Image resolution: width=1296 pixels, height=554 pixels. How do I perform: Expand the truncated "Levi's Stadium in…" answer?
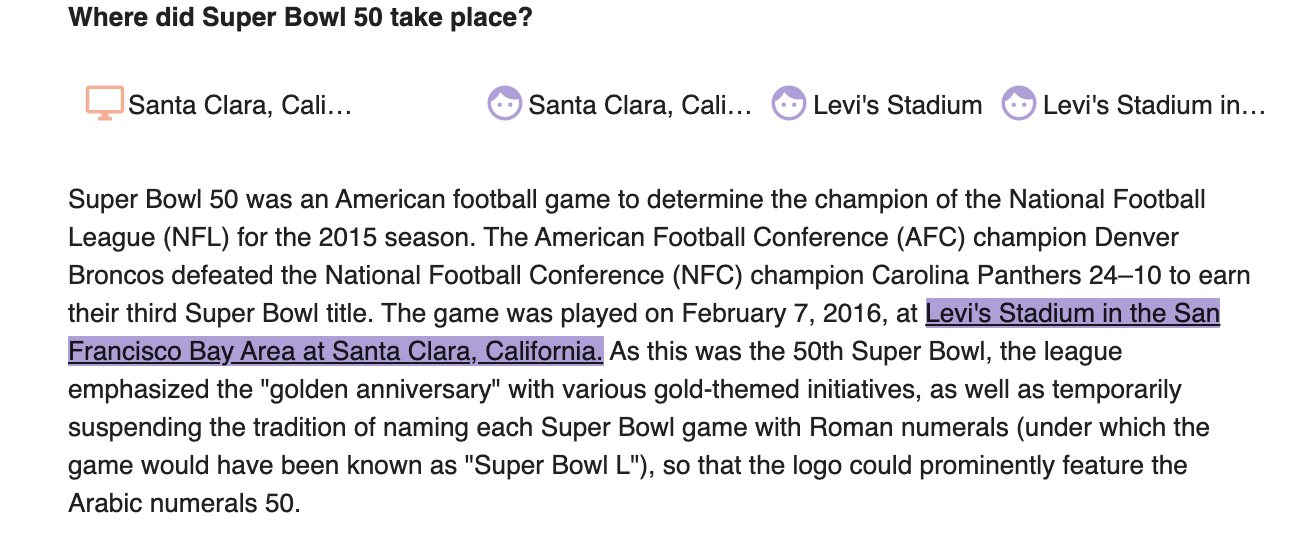click(1155, 105)
